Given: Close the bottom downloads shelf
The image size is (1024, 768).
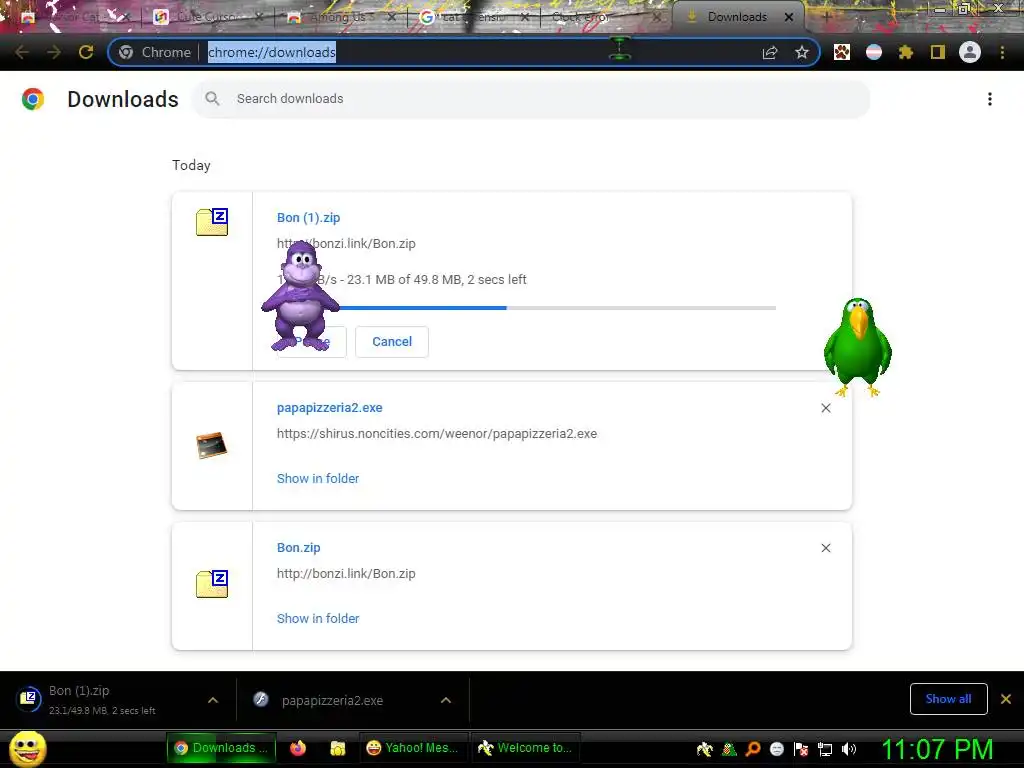Looking at the screenshot, I should [1006, 699].
